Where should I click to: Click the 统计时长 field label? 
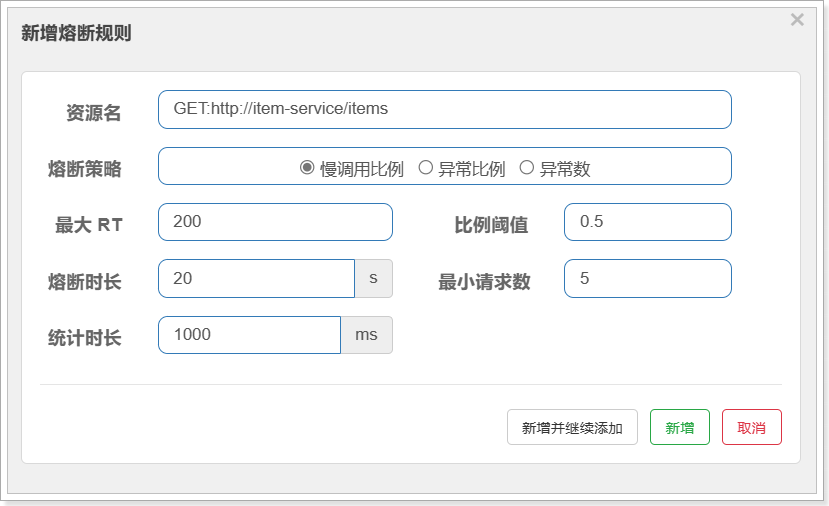pos(85,338)
